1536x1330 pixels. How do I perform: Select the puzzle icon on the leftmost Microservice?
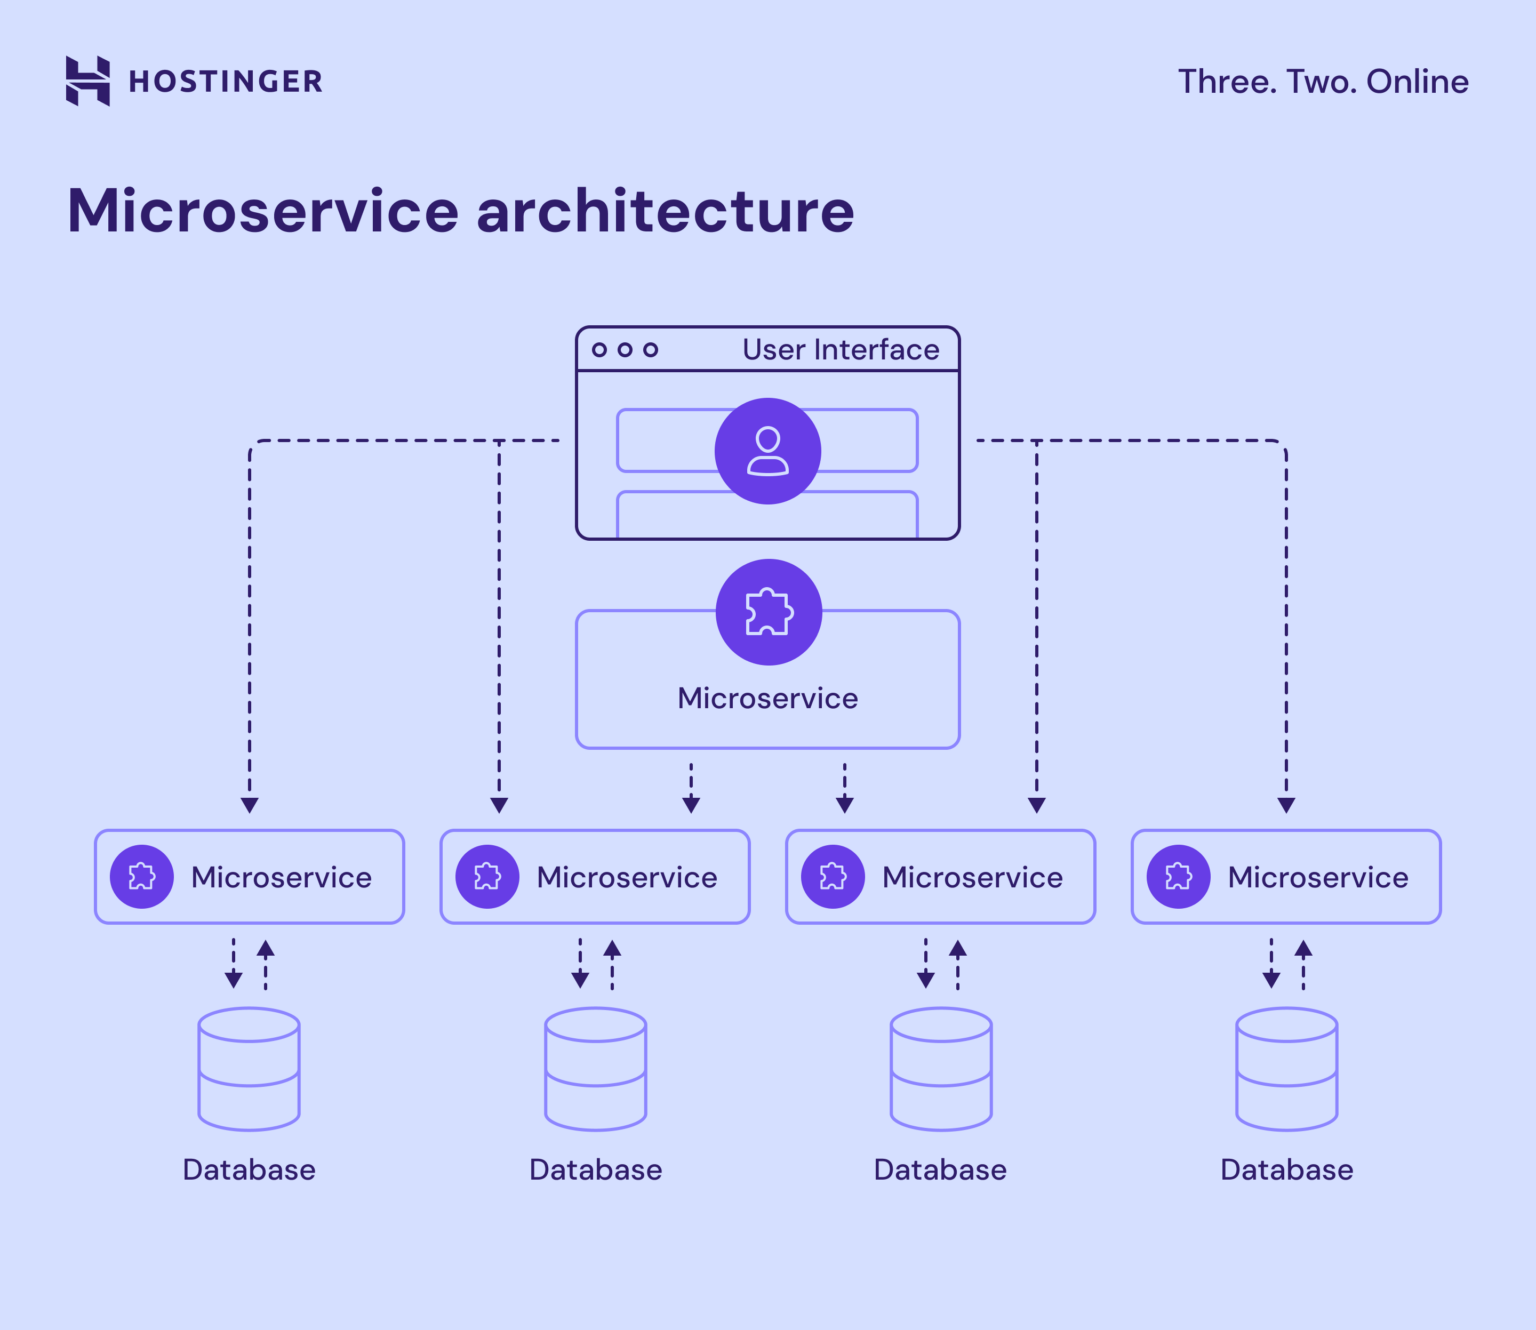click(x=141, y=876)
